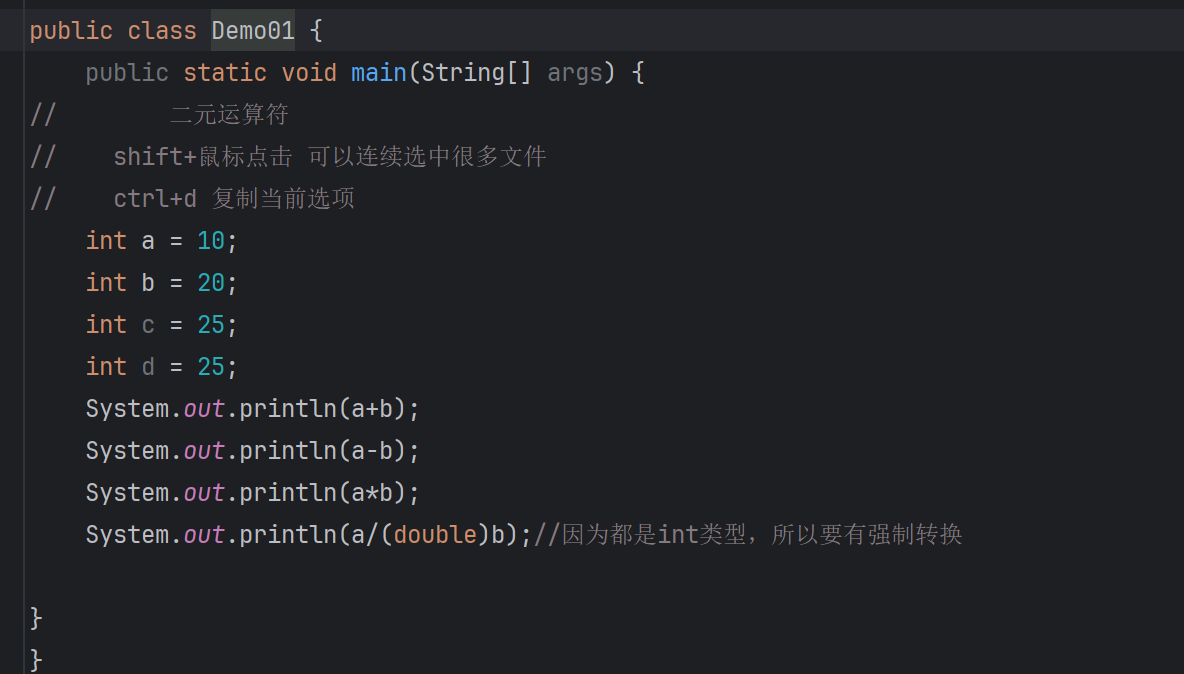Click the println(a*b) statement
Image resolution: width=1184 pixels, height=674 pixels.
(252, 493)
